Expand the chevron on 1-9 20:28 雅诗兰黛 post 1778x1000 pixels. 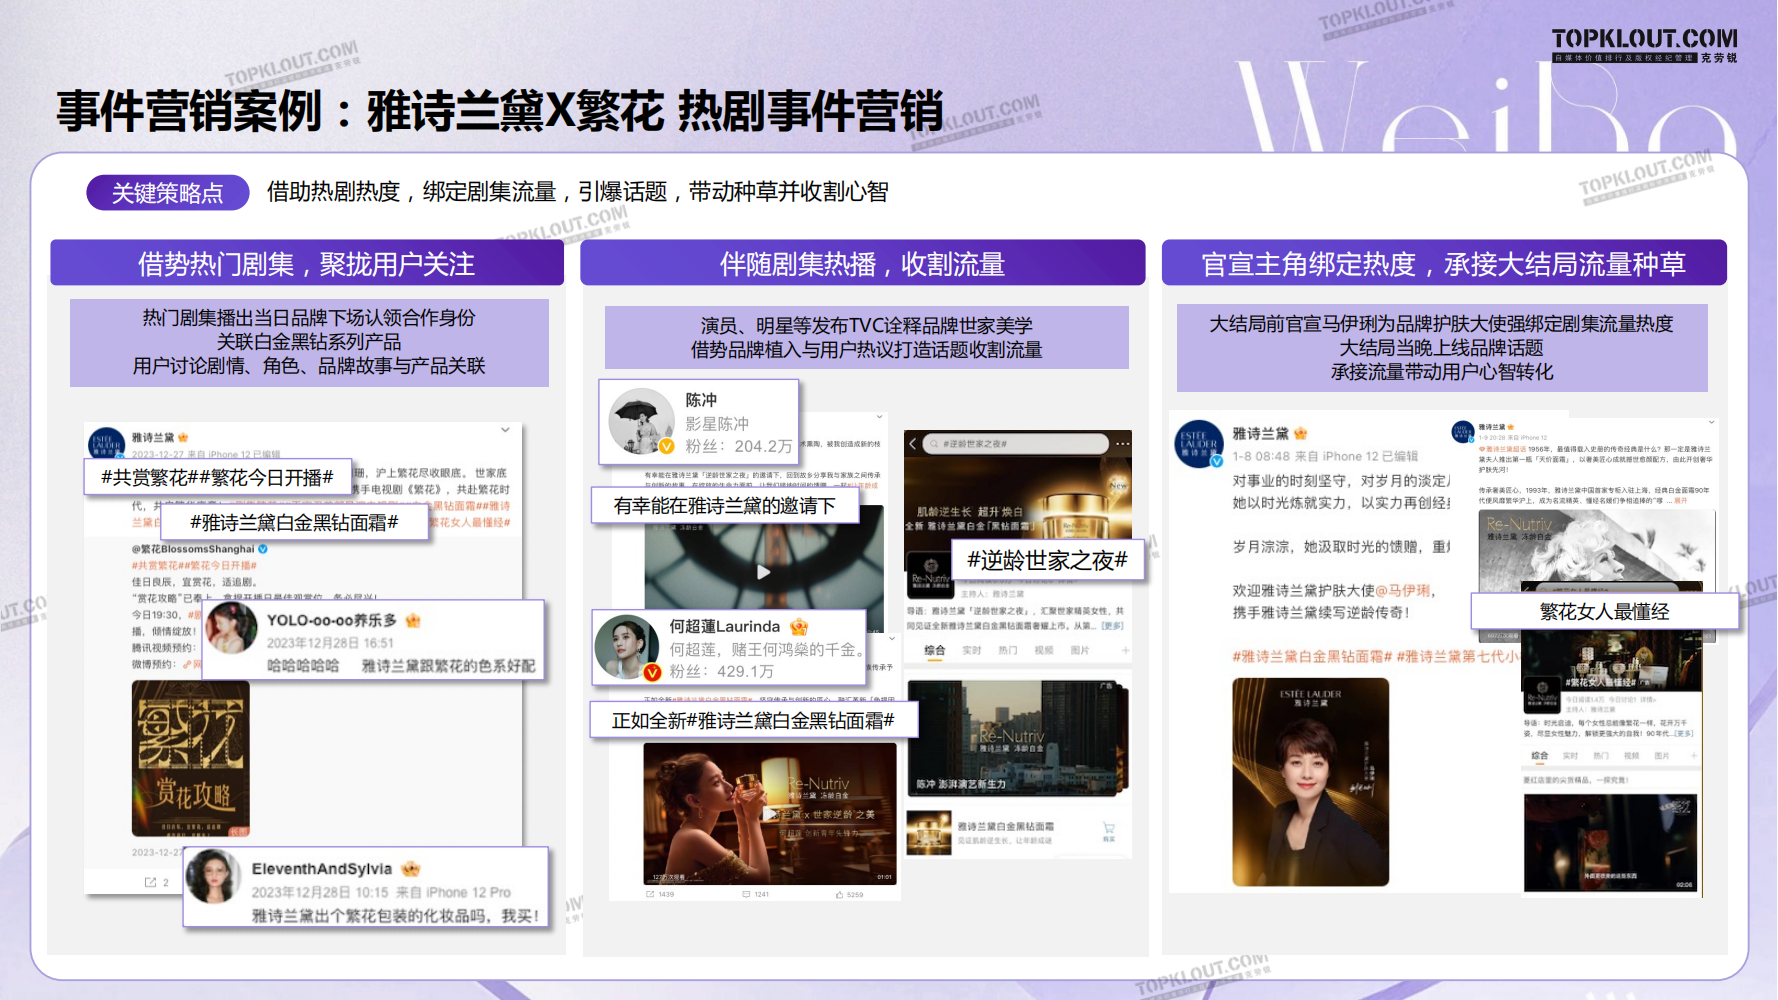1711,423
